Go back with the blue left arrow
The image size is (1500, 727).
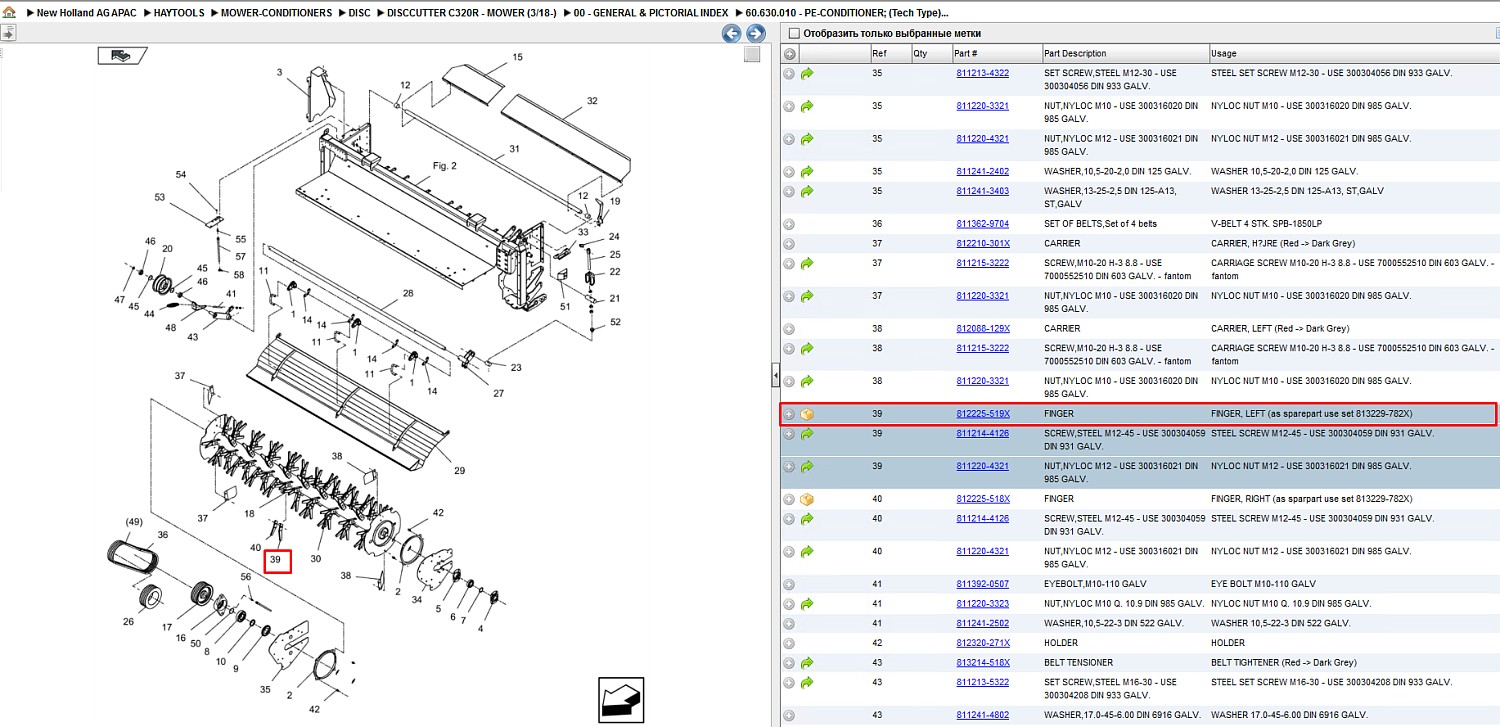(x=732, y=34)
